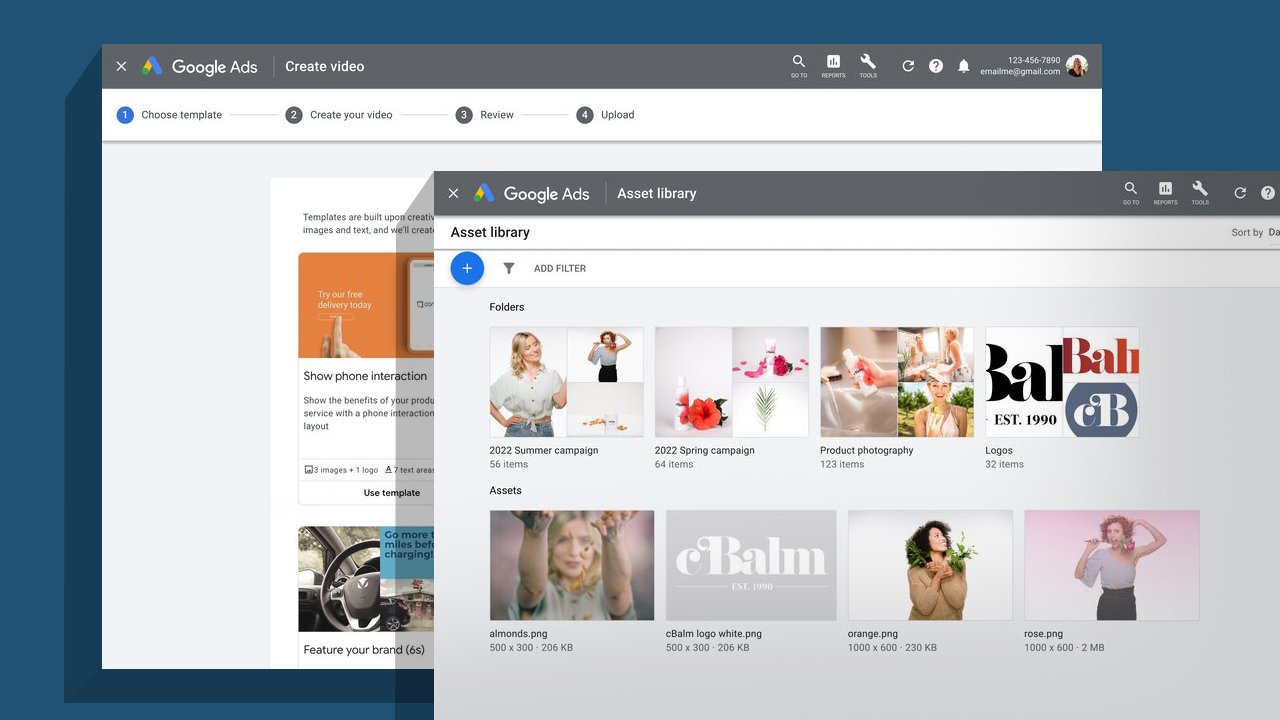Viewport: 1280px width, 720px height.
Task: Click the orange.png file name
Action: click(873, 634)
